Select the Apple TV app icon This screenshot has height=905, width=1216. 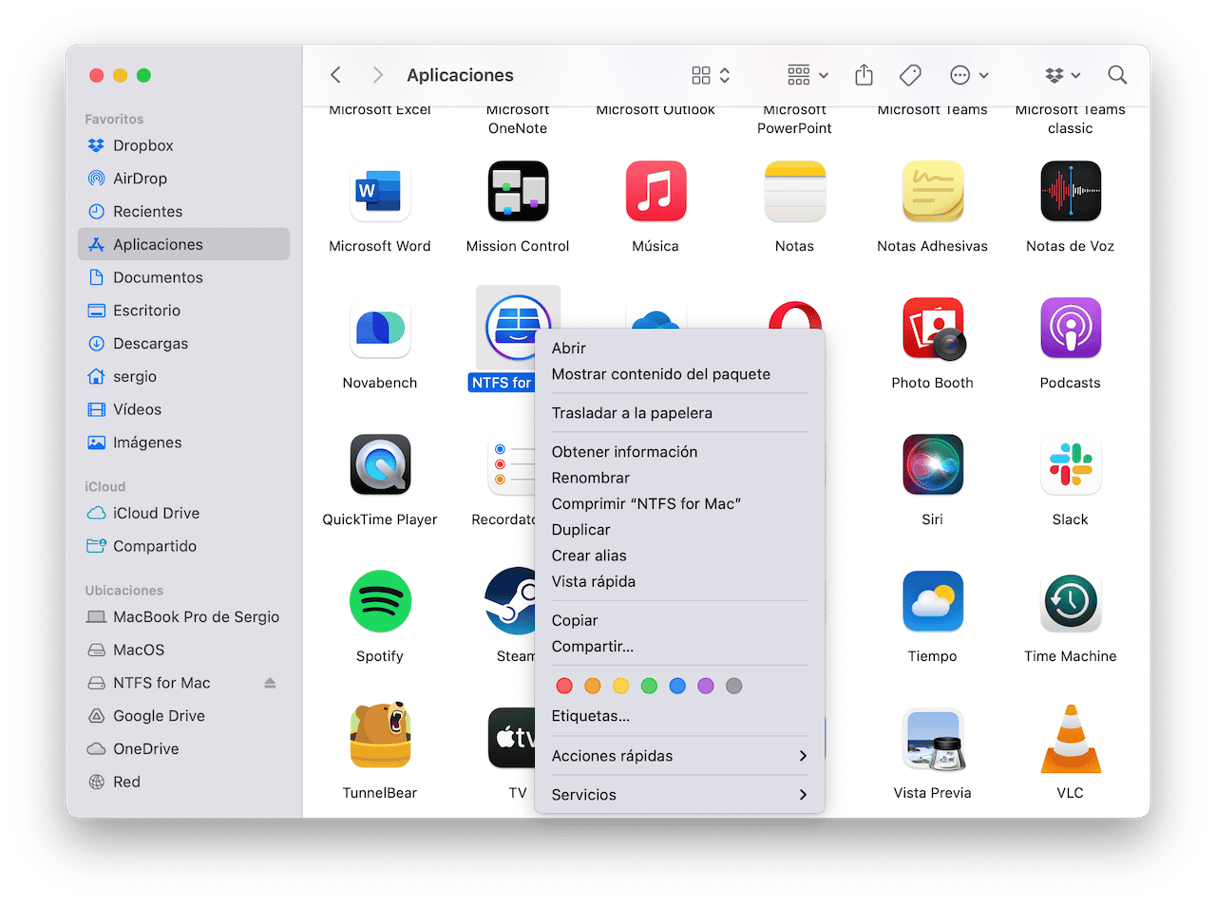coord(511,738)
